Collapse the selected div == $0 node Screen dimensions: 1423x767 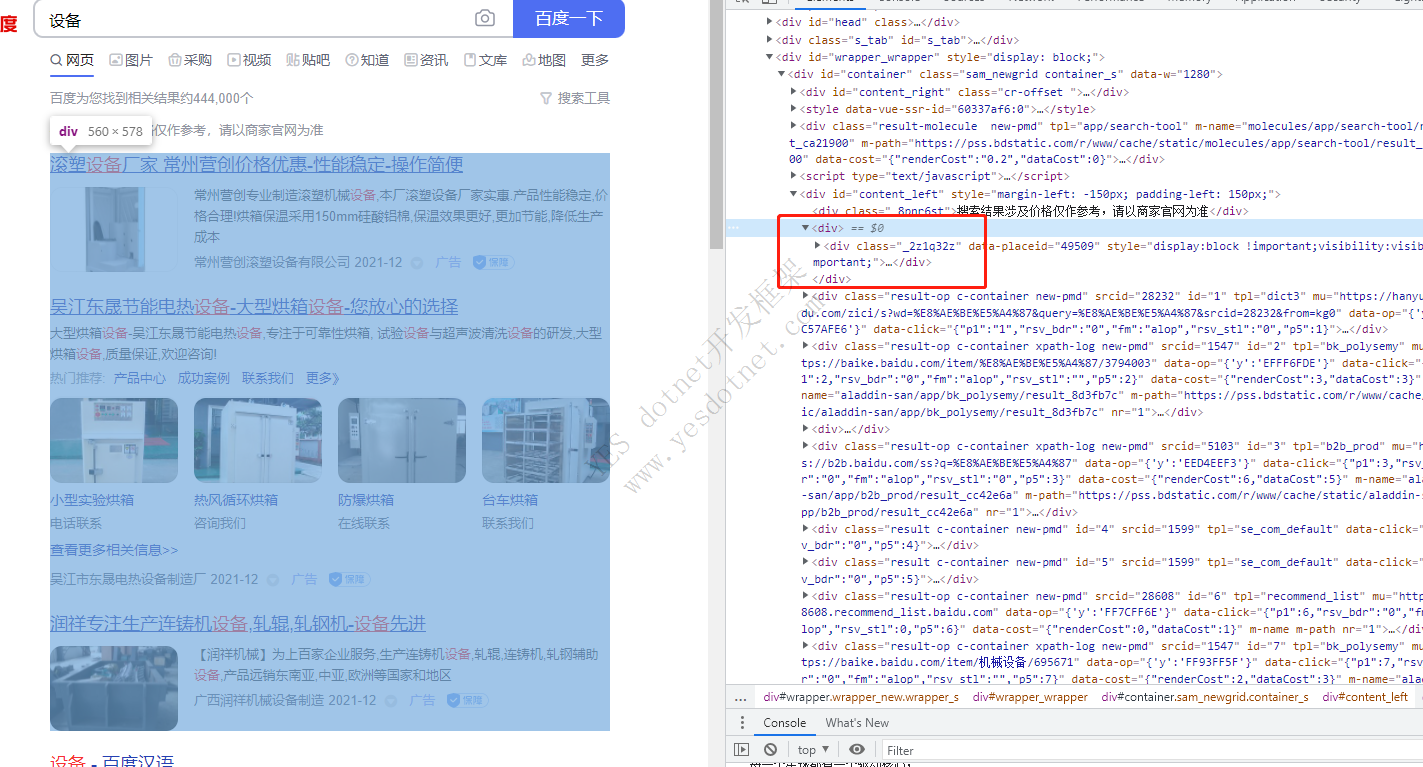coord(805,228)
